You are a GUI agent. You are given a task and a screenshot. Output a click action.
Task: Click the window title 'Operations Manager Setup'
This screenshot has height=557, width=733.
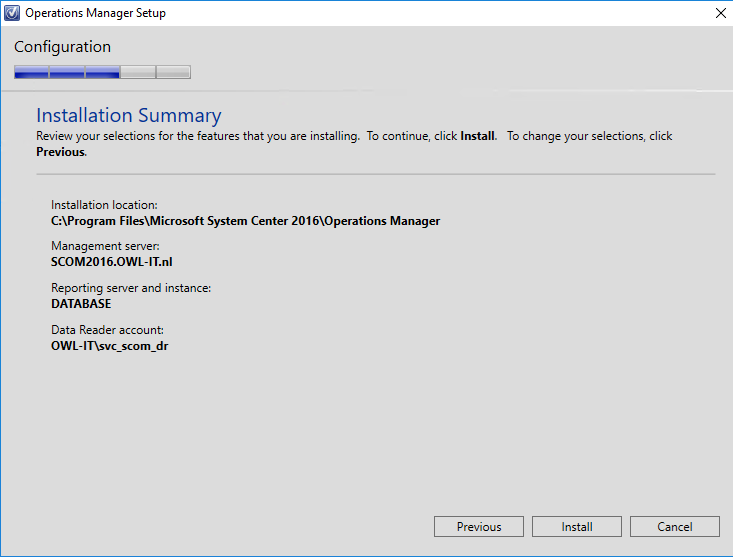[95, 13]
